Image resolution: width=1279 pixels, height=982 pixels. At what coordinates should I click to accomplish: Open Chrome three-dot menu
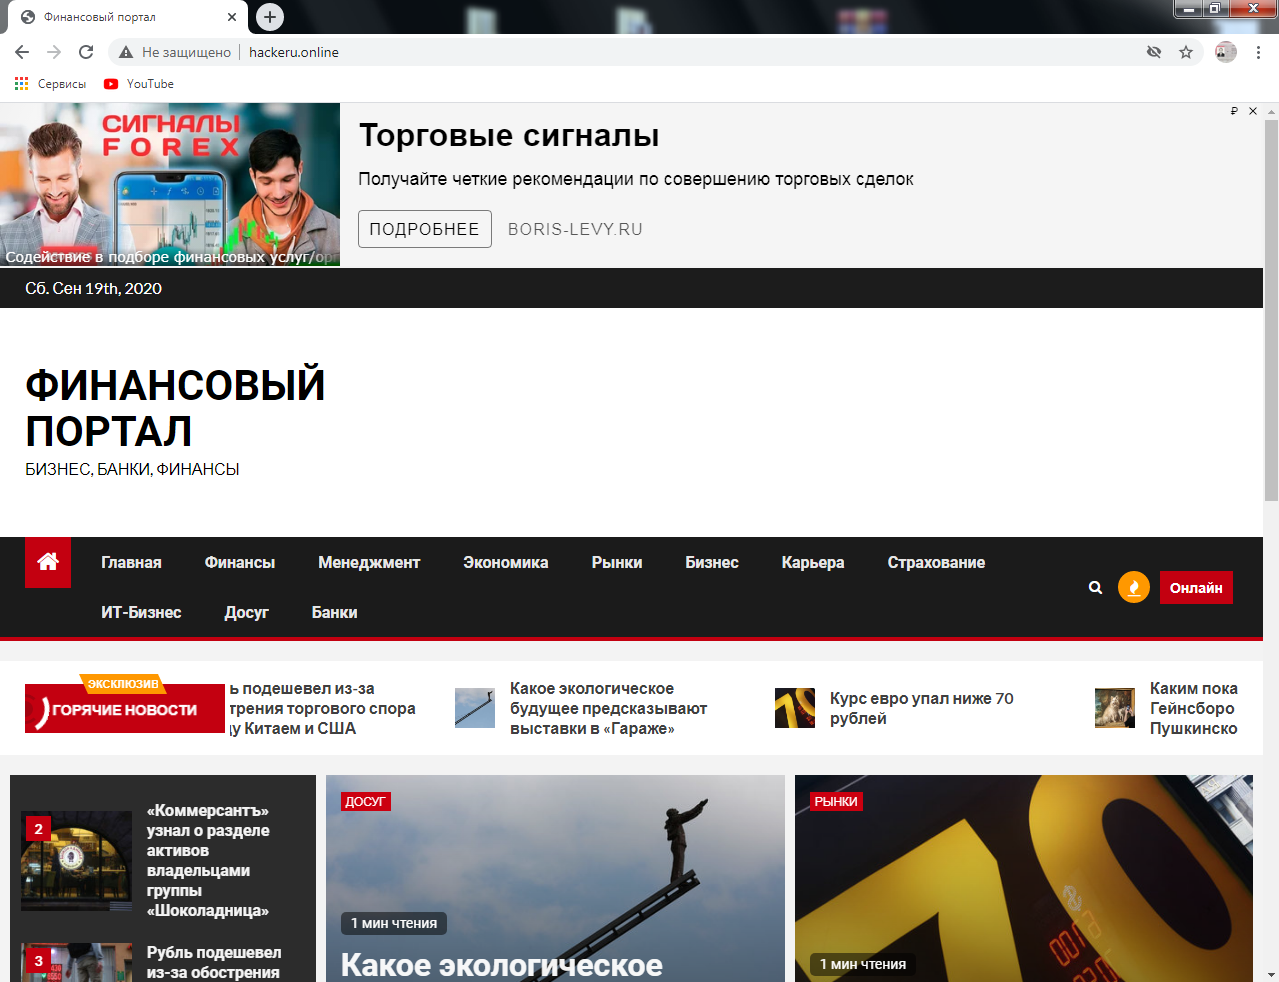tap(1258, 52)
